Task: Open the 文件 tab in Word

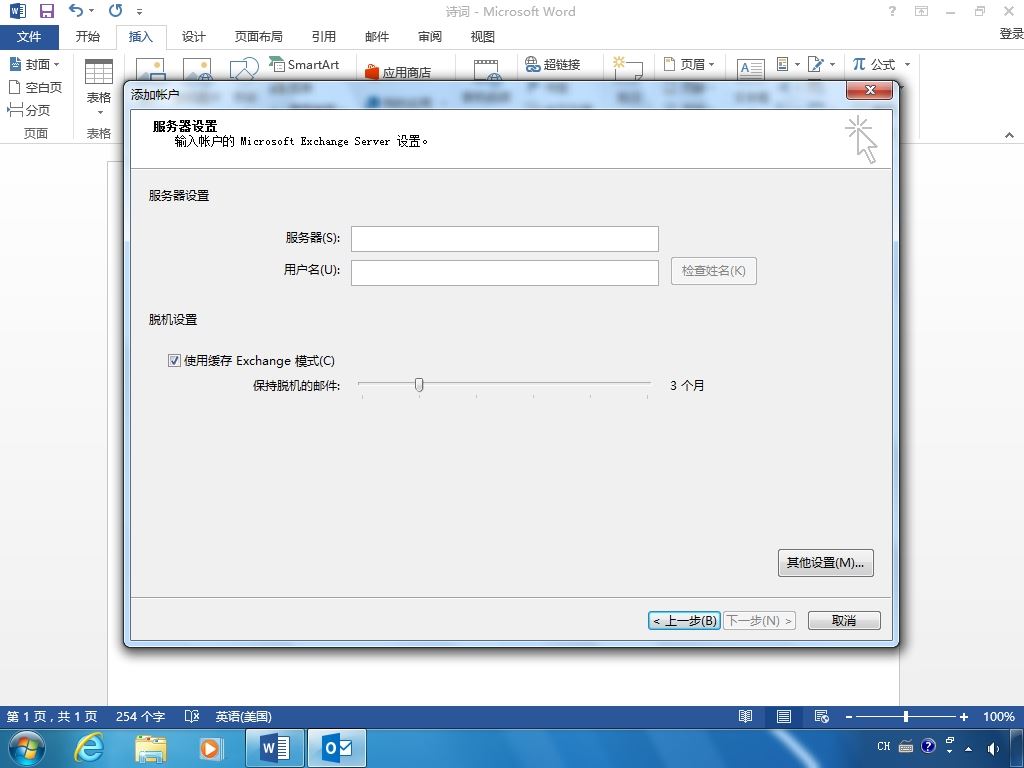Action: pyautogui.click(x=29, y=37)
